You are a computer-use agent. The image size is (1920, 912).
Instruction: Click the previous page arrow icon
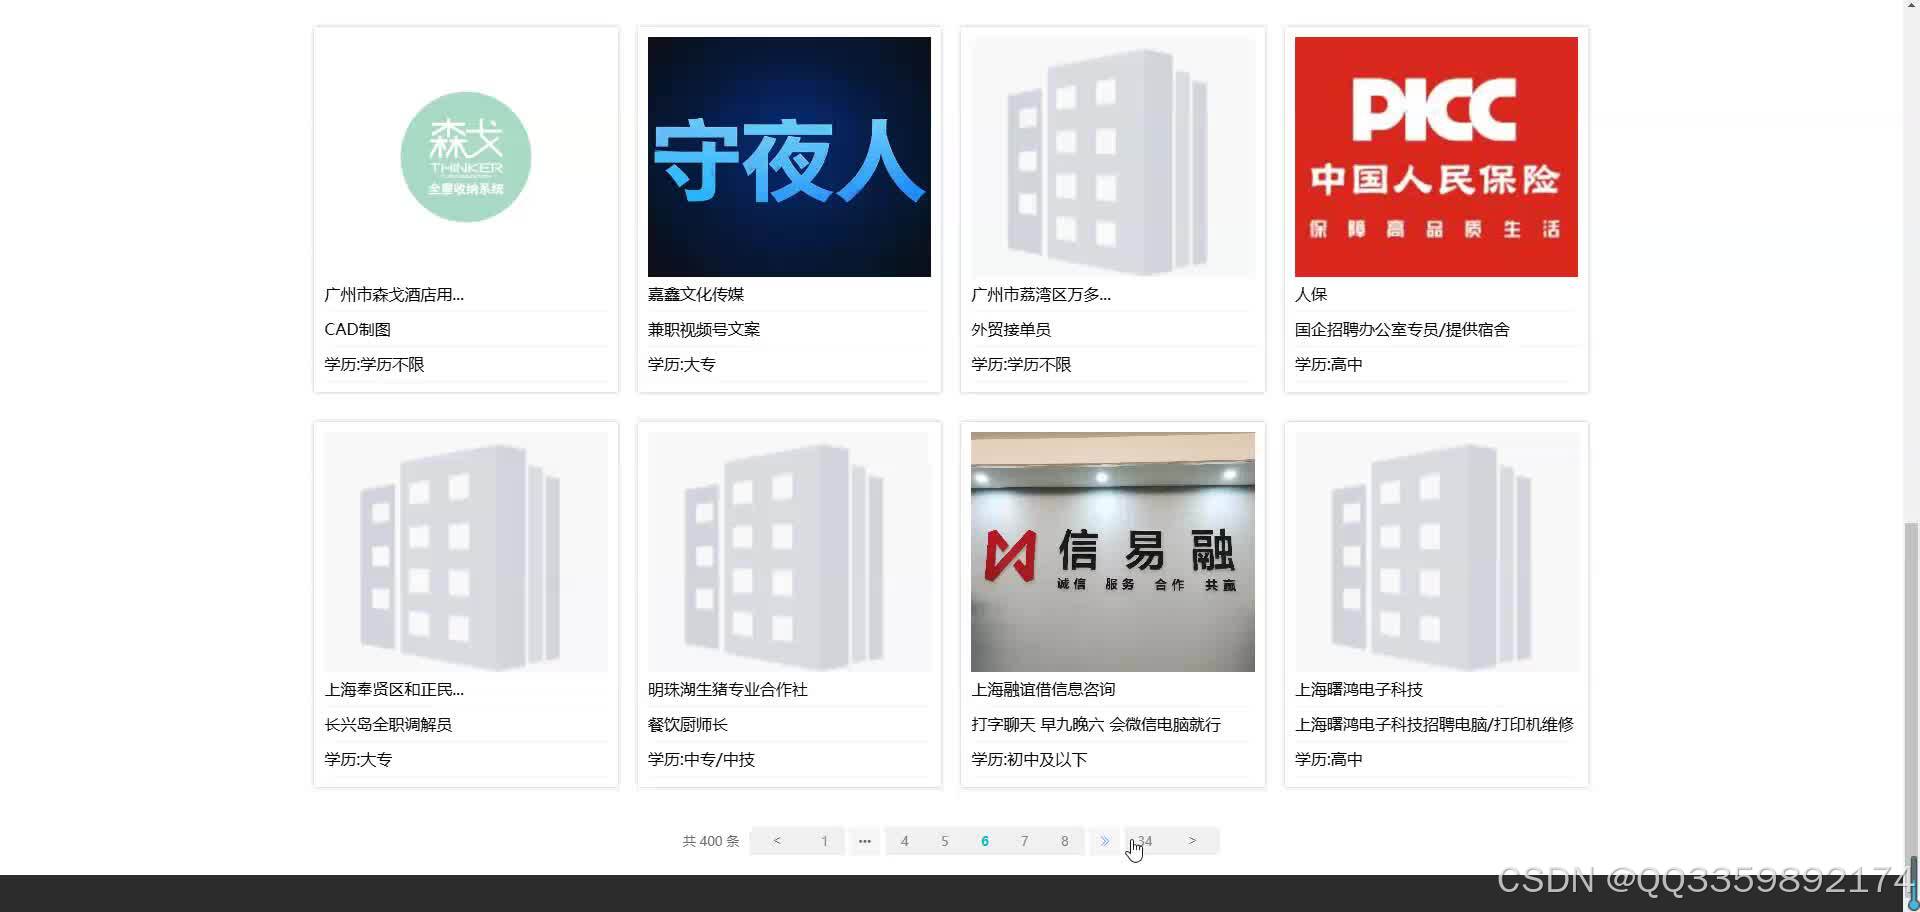point(777,841)
